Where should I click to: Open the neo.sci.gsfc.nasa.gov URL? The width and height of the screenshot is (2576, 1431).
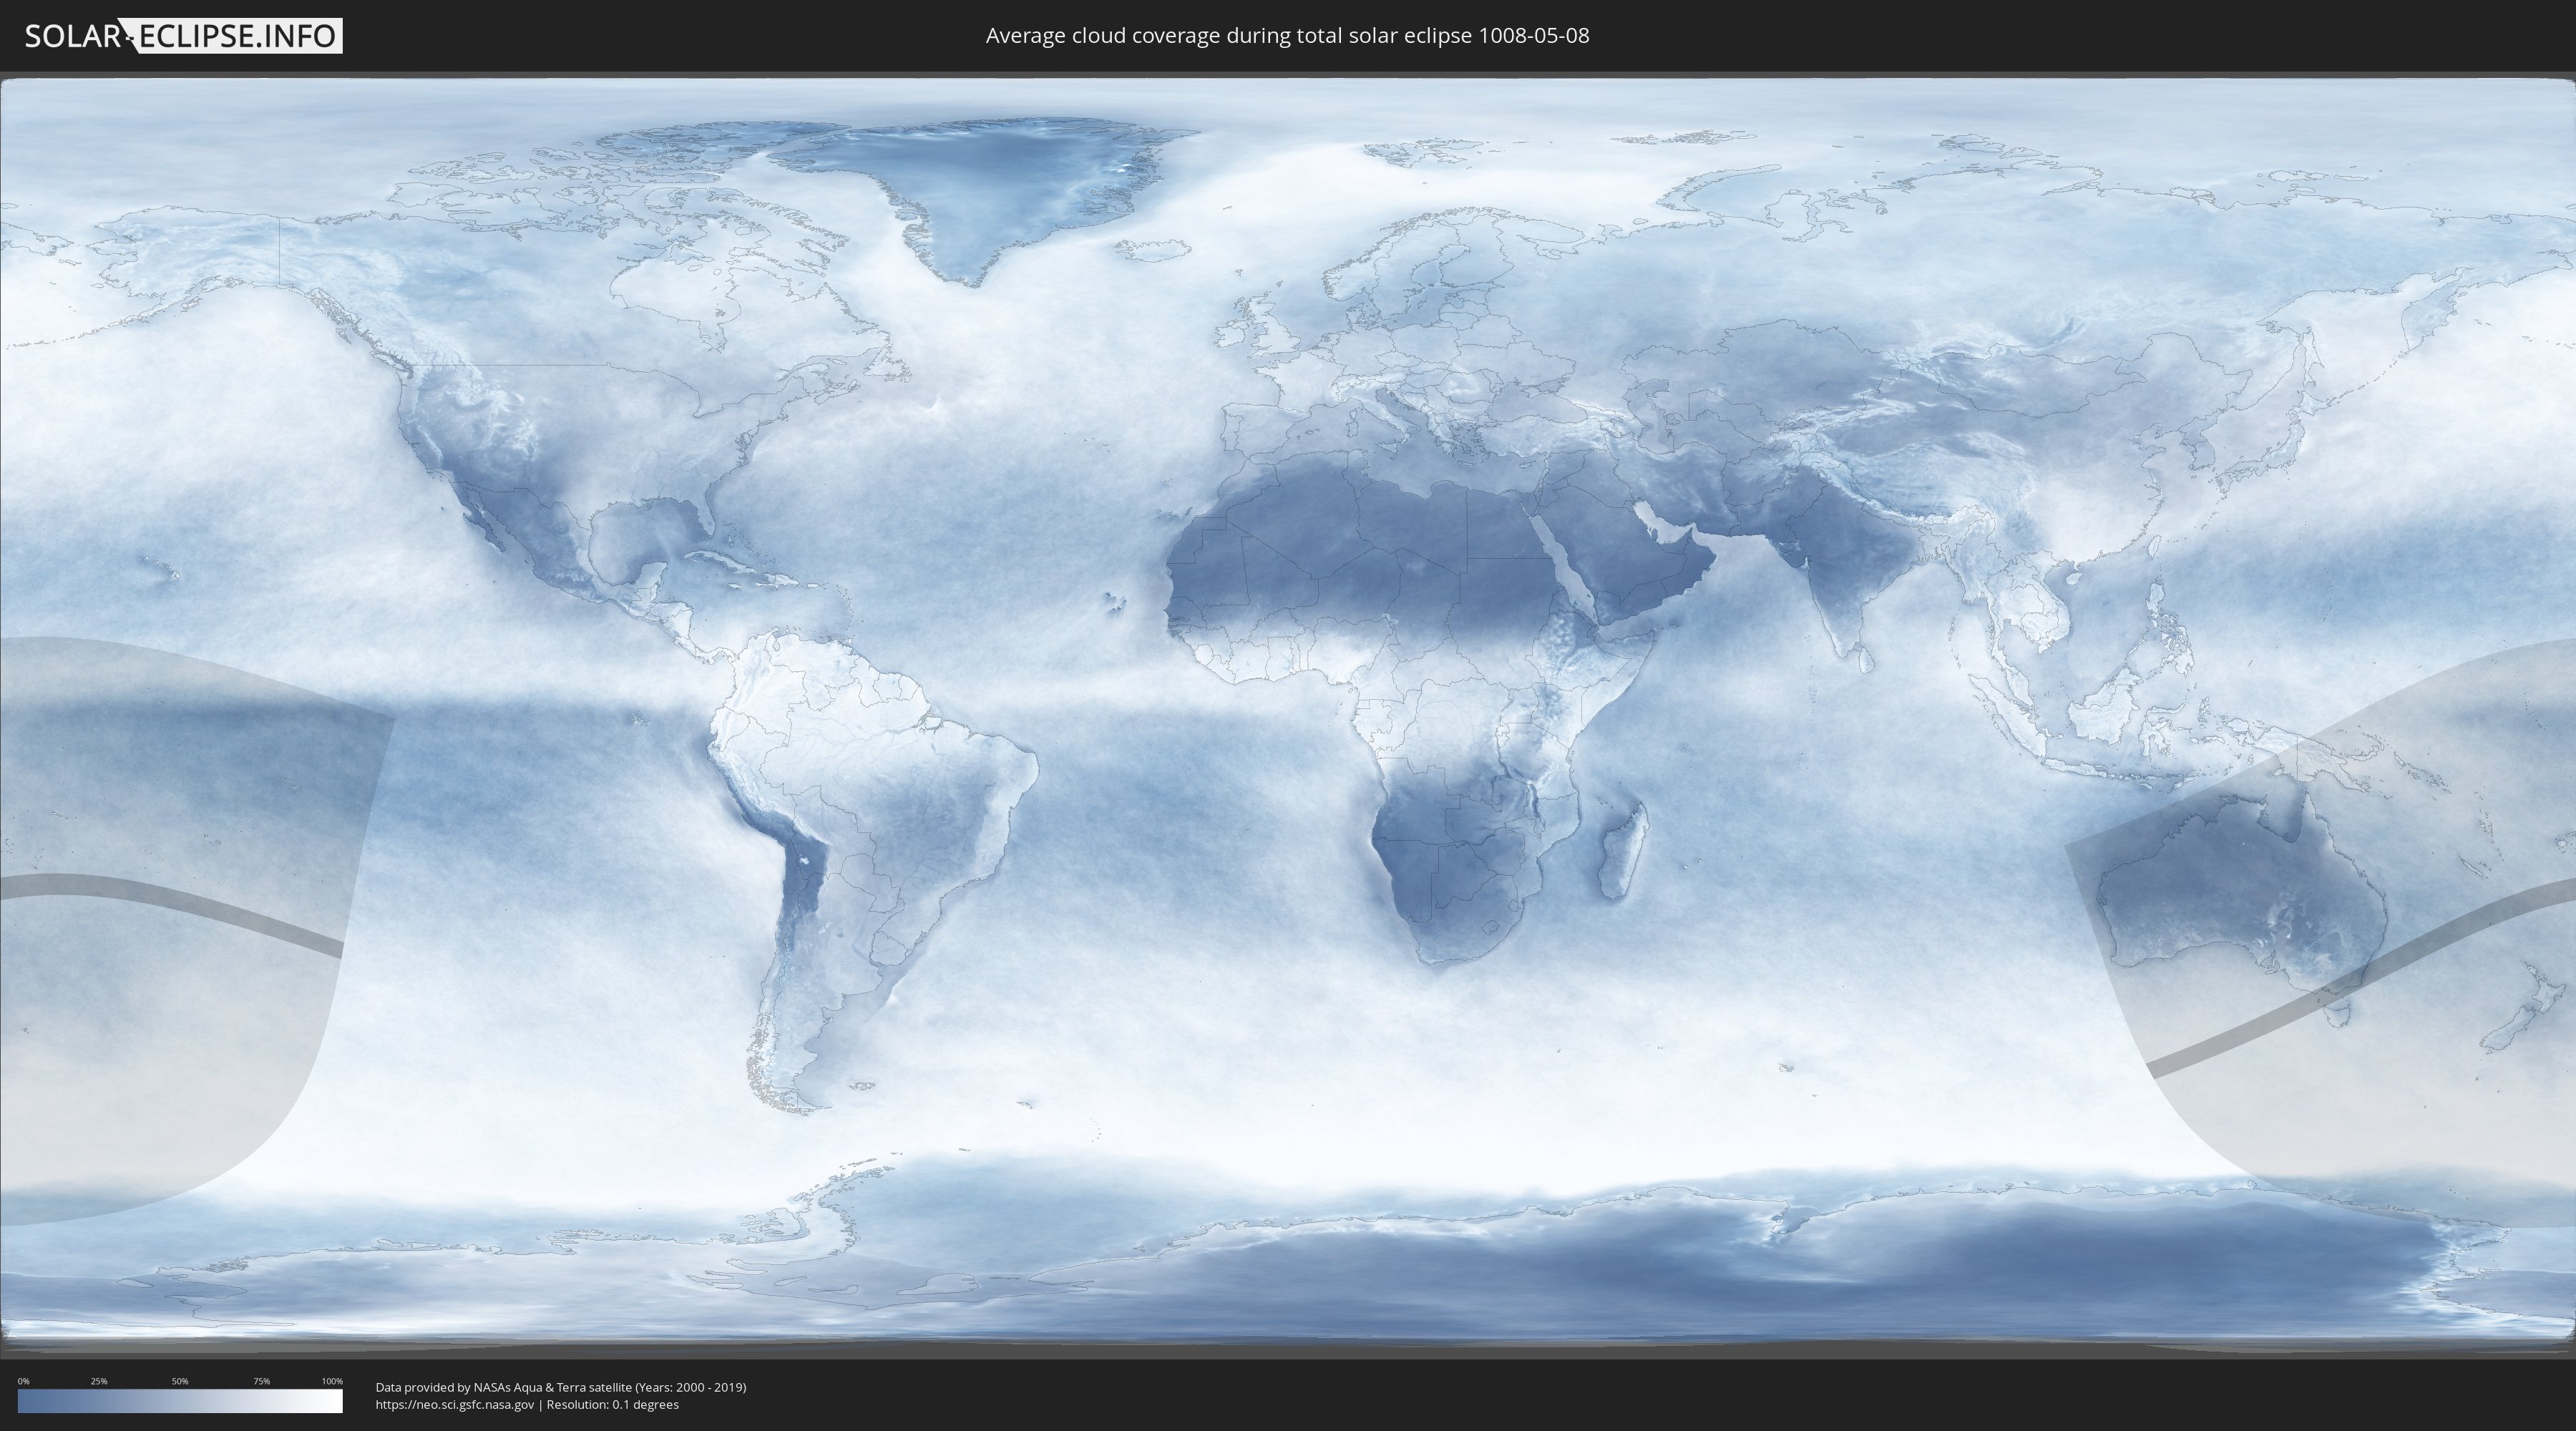click(x=454, y=1404)
